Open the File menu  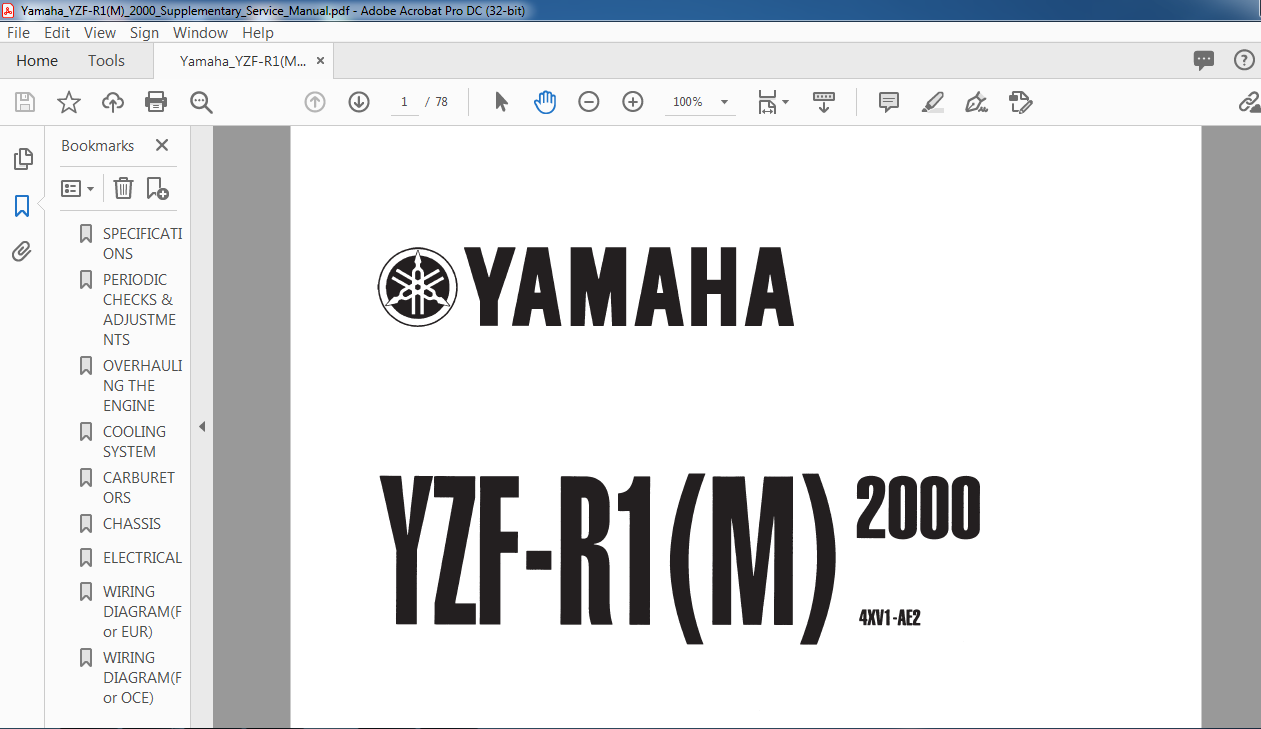[x=18, y=33]
